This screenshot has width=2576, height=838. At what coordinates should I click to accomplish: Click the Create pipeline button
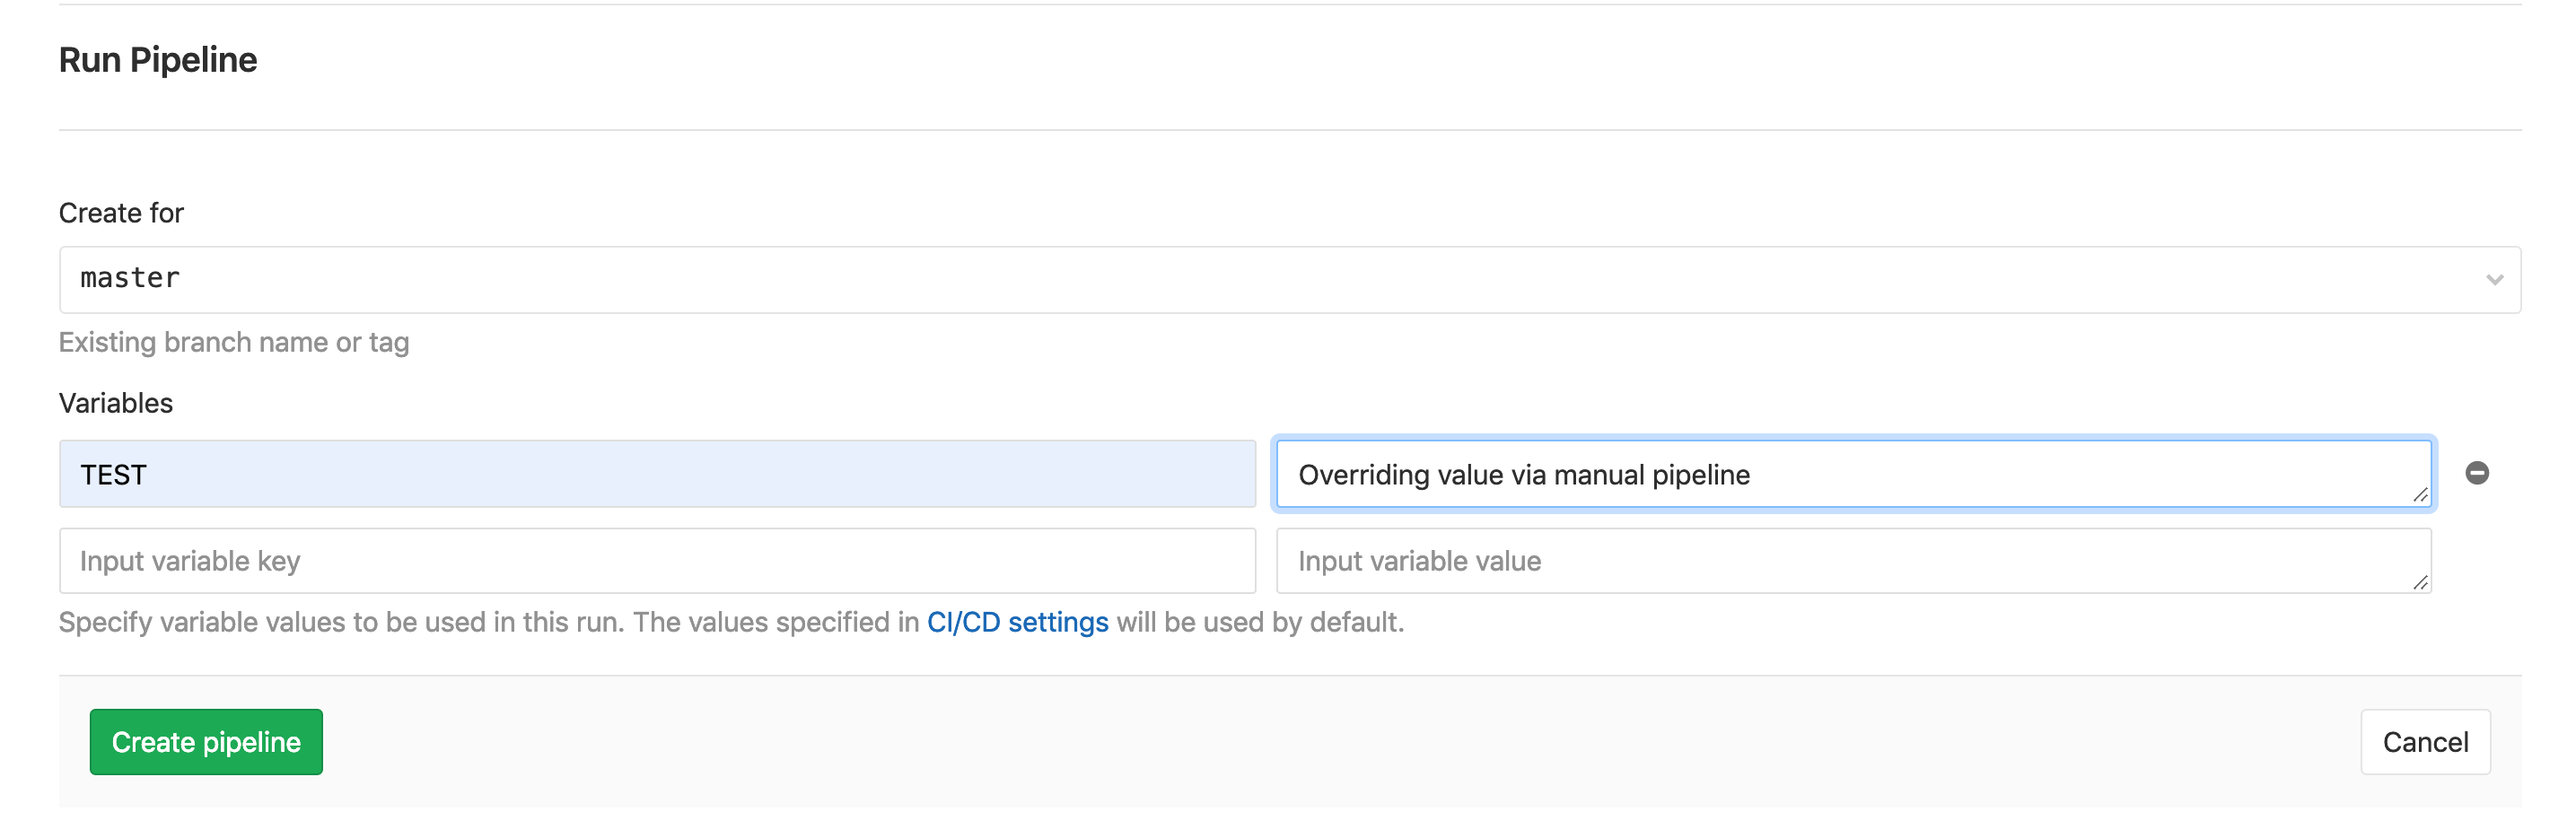[x=206, y=742]
